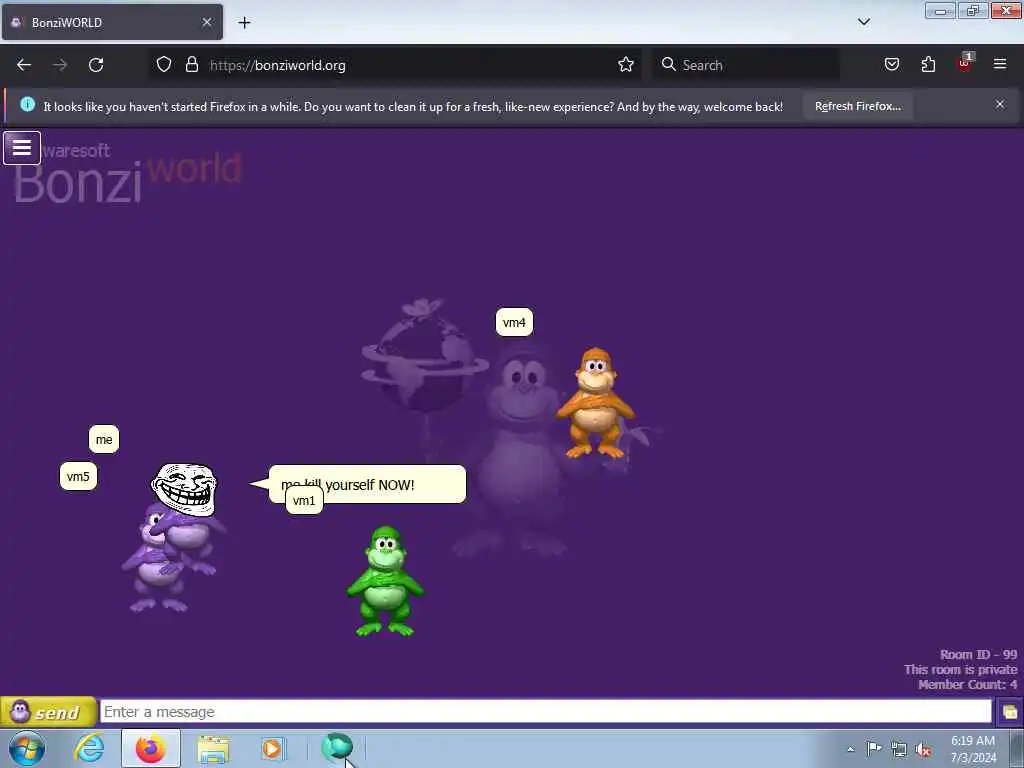Click the 'me' name tag
Image resolution: width=1024 pixels, height=768 pixels.
[104, 440]
